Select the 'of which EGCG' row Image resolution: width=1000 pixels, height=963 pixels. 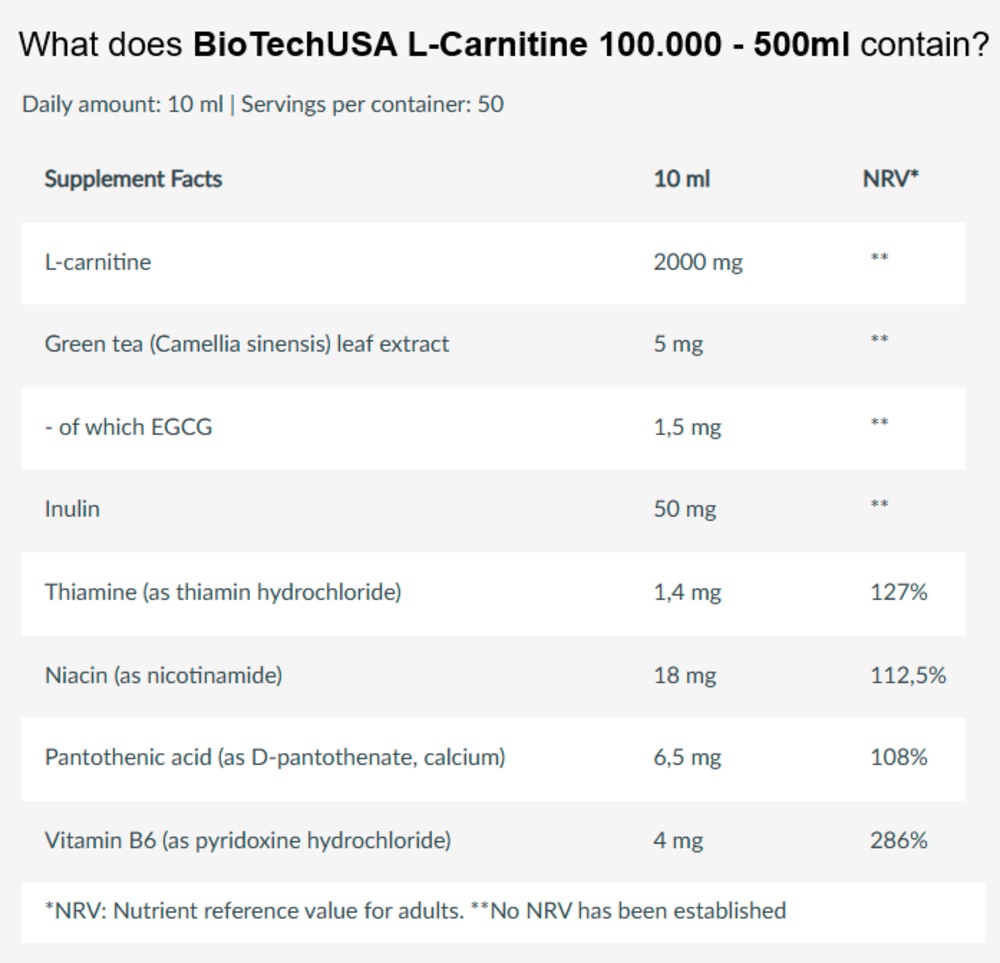coord(494,428)
